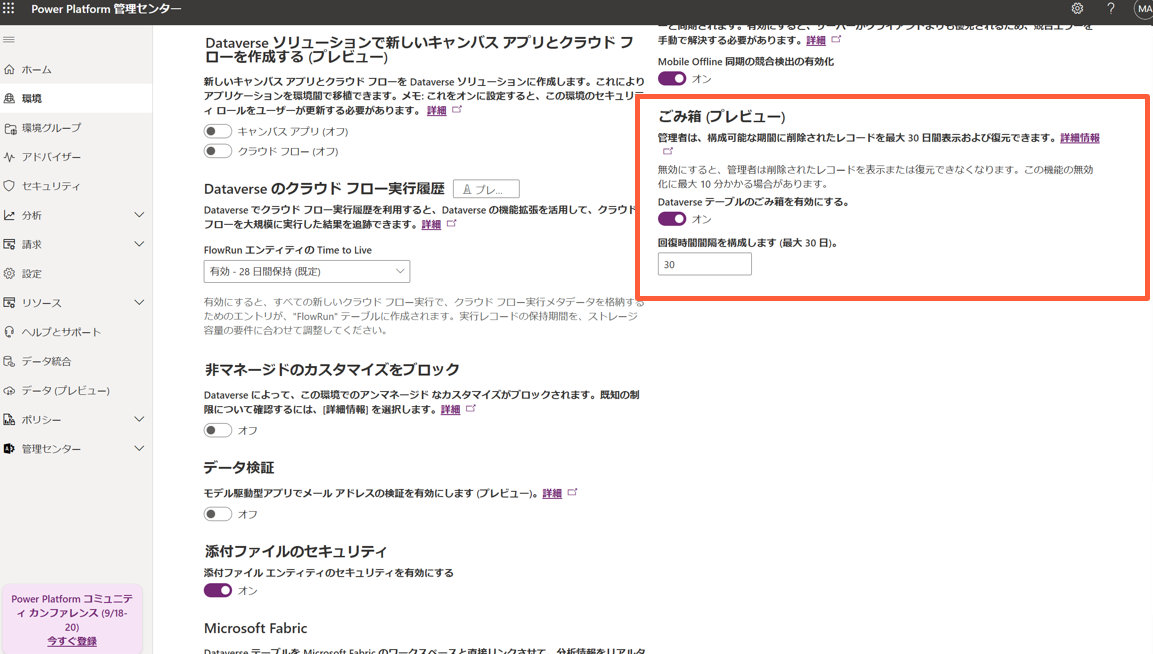This screenshot has width=1153, height=654.
Task: Expand the 管理センター chevron
Action: point(139,449)
